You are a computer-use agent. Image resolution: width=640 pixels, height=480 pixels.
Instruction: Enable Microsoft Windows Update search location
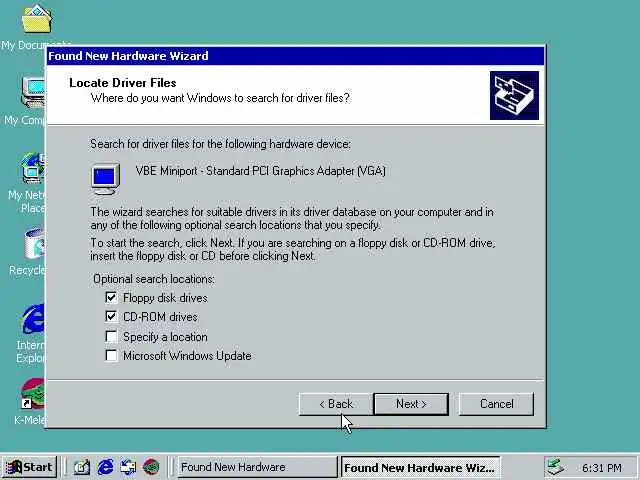pos(111,355)
